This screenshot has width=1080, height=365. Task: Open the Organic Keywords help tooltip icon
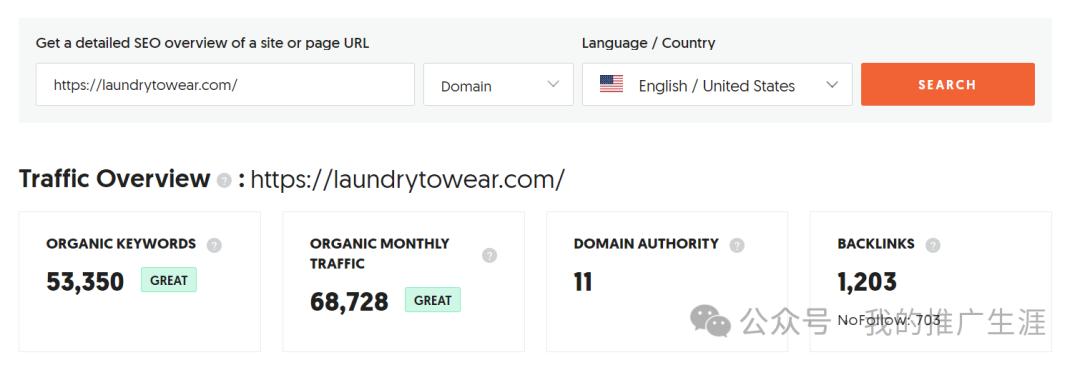click(214, 244)
